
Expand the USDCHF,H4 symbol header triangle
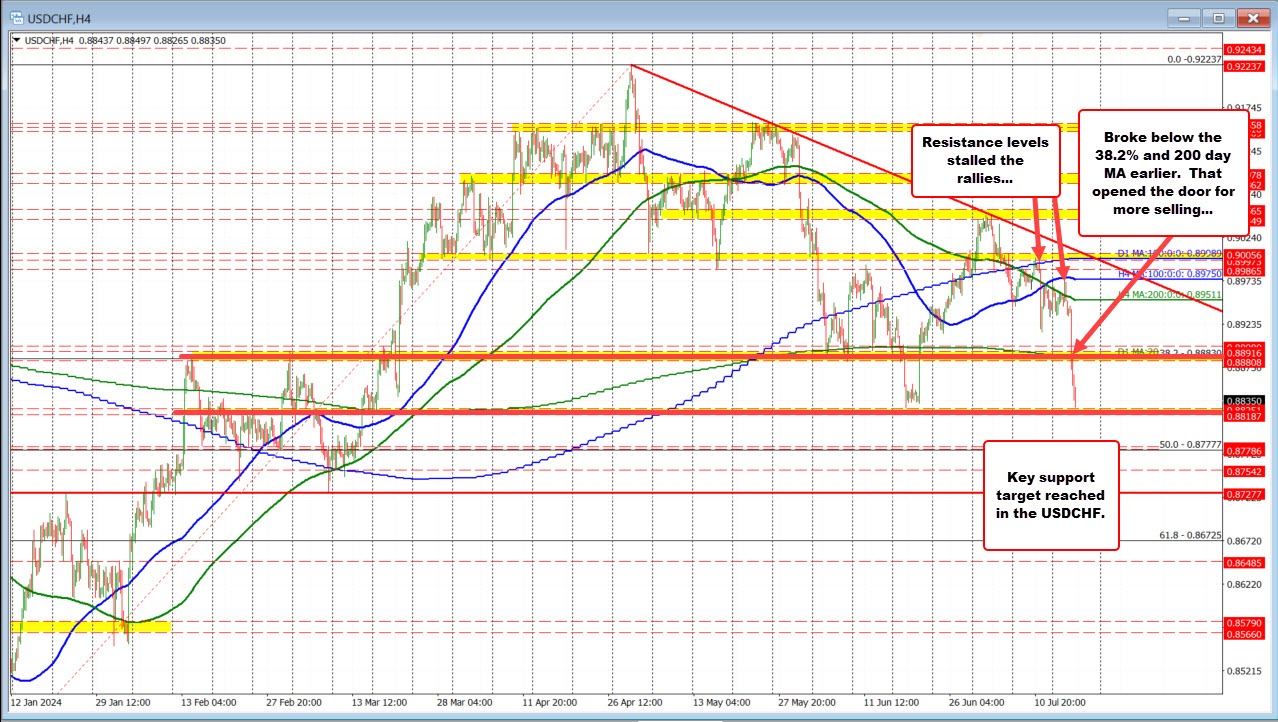(14, 39)
